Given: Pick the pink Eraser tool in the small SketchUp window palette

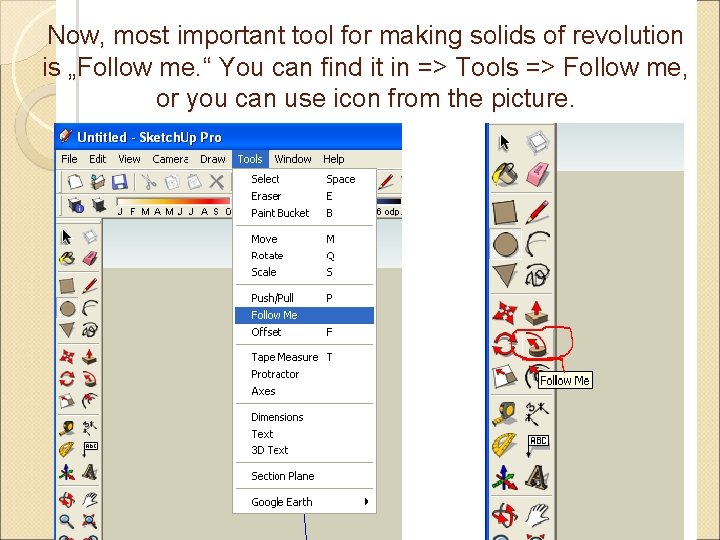Looking at the screenshot, I should tap(90, 259).
